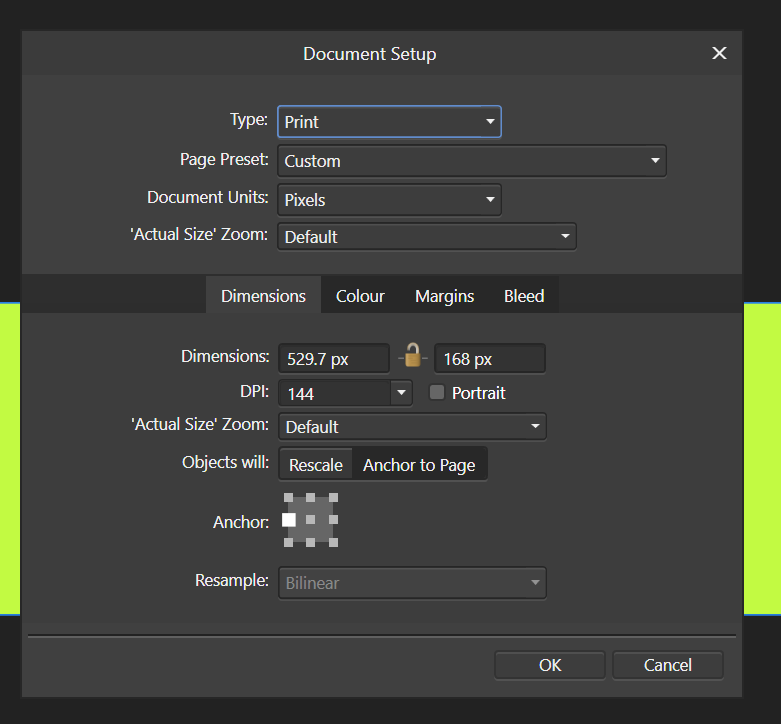Select the top-left anchor point
Screen dimensions: 781x724
pos(288,497)
